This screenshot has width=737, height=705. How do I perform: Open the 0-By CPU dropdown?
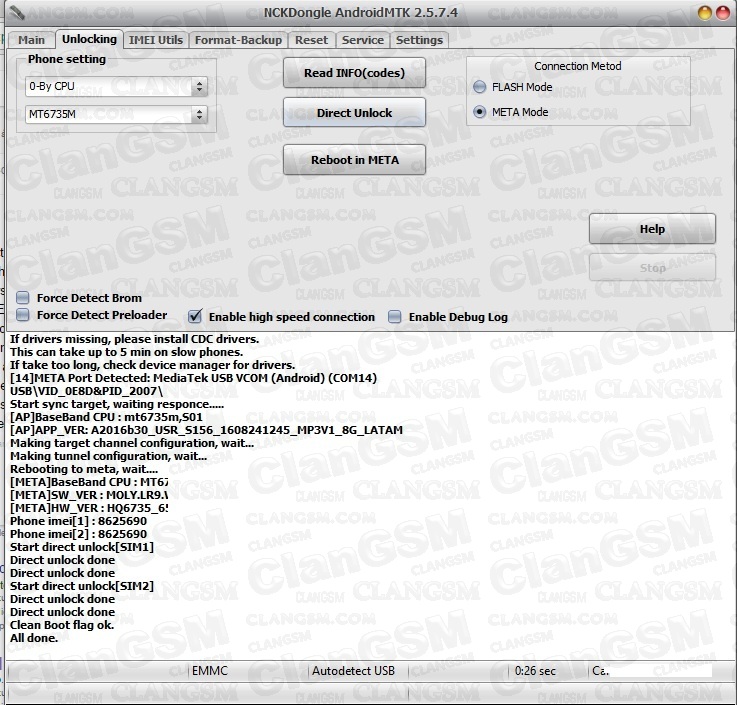tap(117, 86)
